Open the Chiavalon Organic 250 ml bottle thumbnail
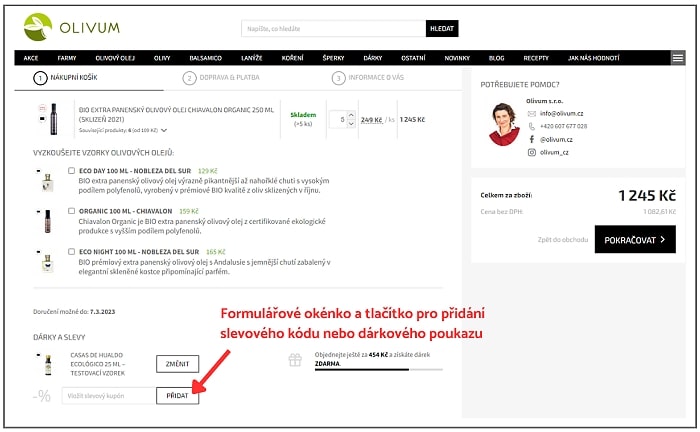The width and height of the screenshot is (700, 432). [x=54, y=119]
